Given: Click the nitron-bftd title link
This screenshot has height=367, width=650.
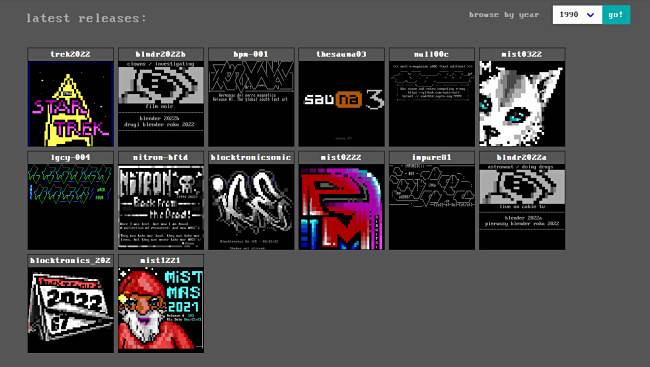Looking at the screenshot, I should (x=161, y=158).
